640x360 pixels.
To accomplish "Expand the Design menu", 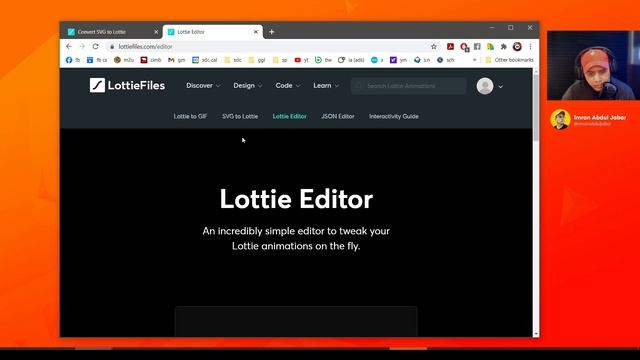I will 247,85.
